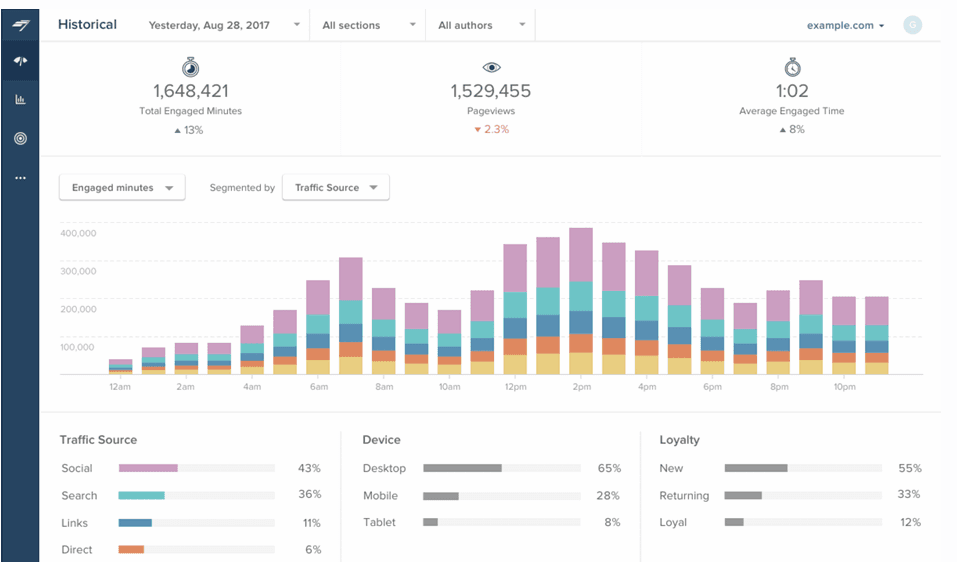The height and width of the screenshot is (562, 957).
Task: Expand the All sections filter
Action: [x=368, y=25]
